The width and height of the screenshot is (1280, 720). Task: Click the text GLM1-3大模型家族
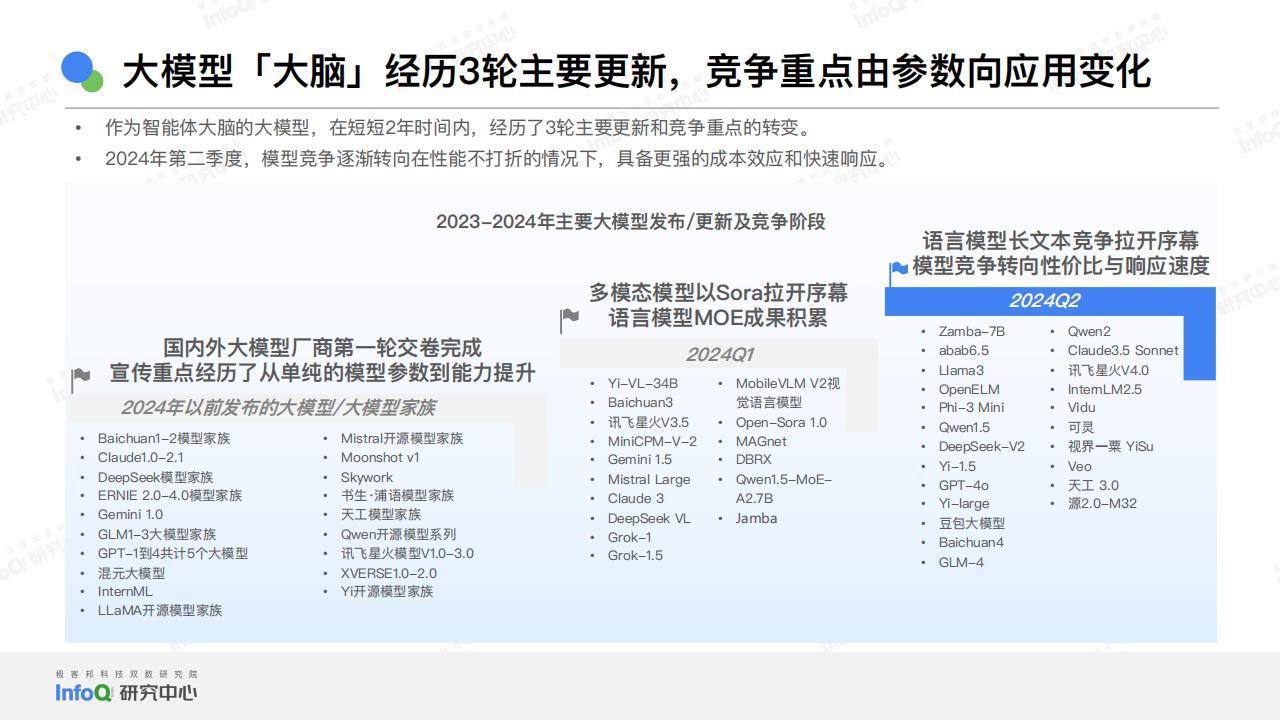pyautogui.click(x=157, y=534)
